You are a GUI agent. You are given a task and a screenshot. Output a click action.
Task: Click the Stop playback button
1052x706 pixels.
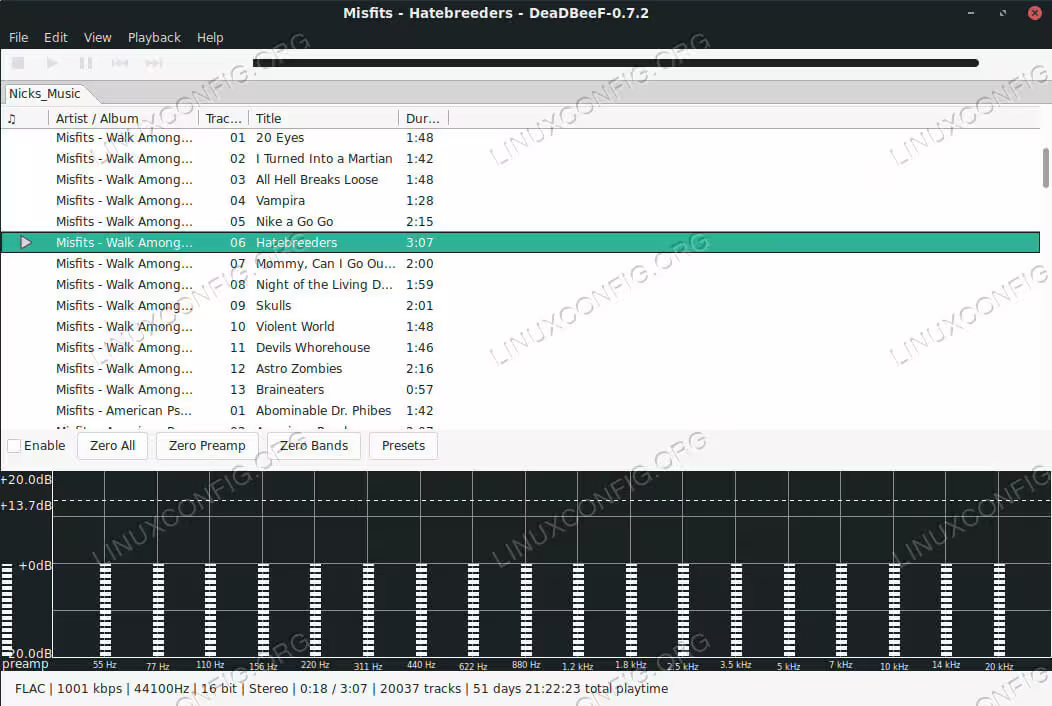pos(18,63)
